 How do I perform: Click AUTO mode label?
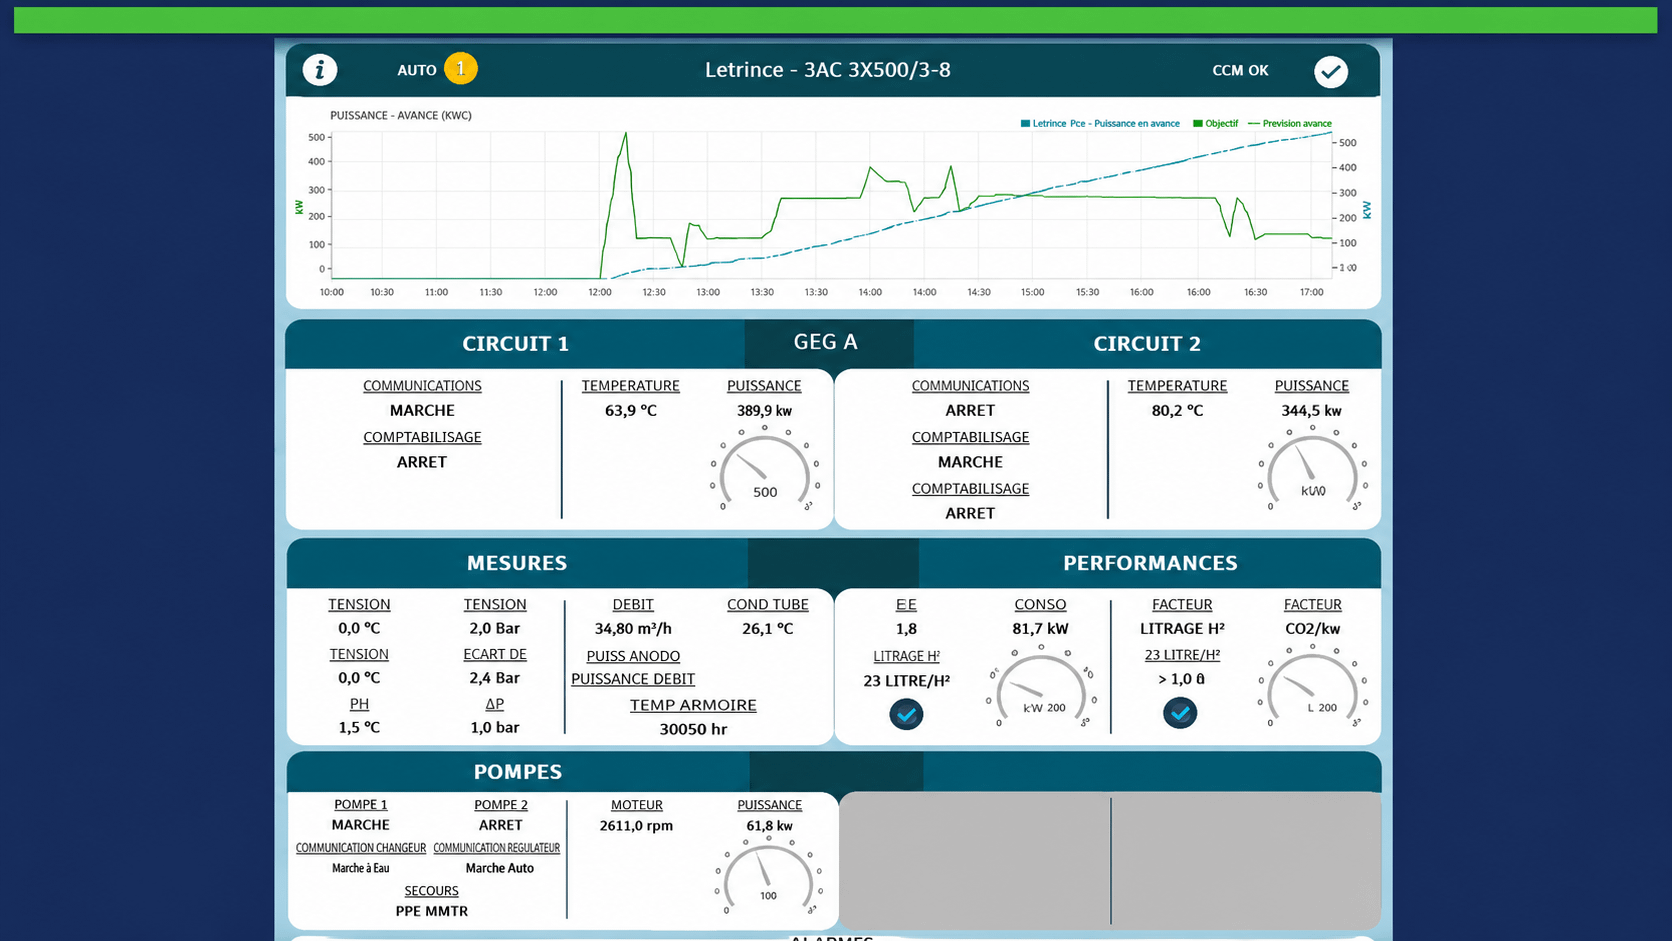(417, 70)
